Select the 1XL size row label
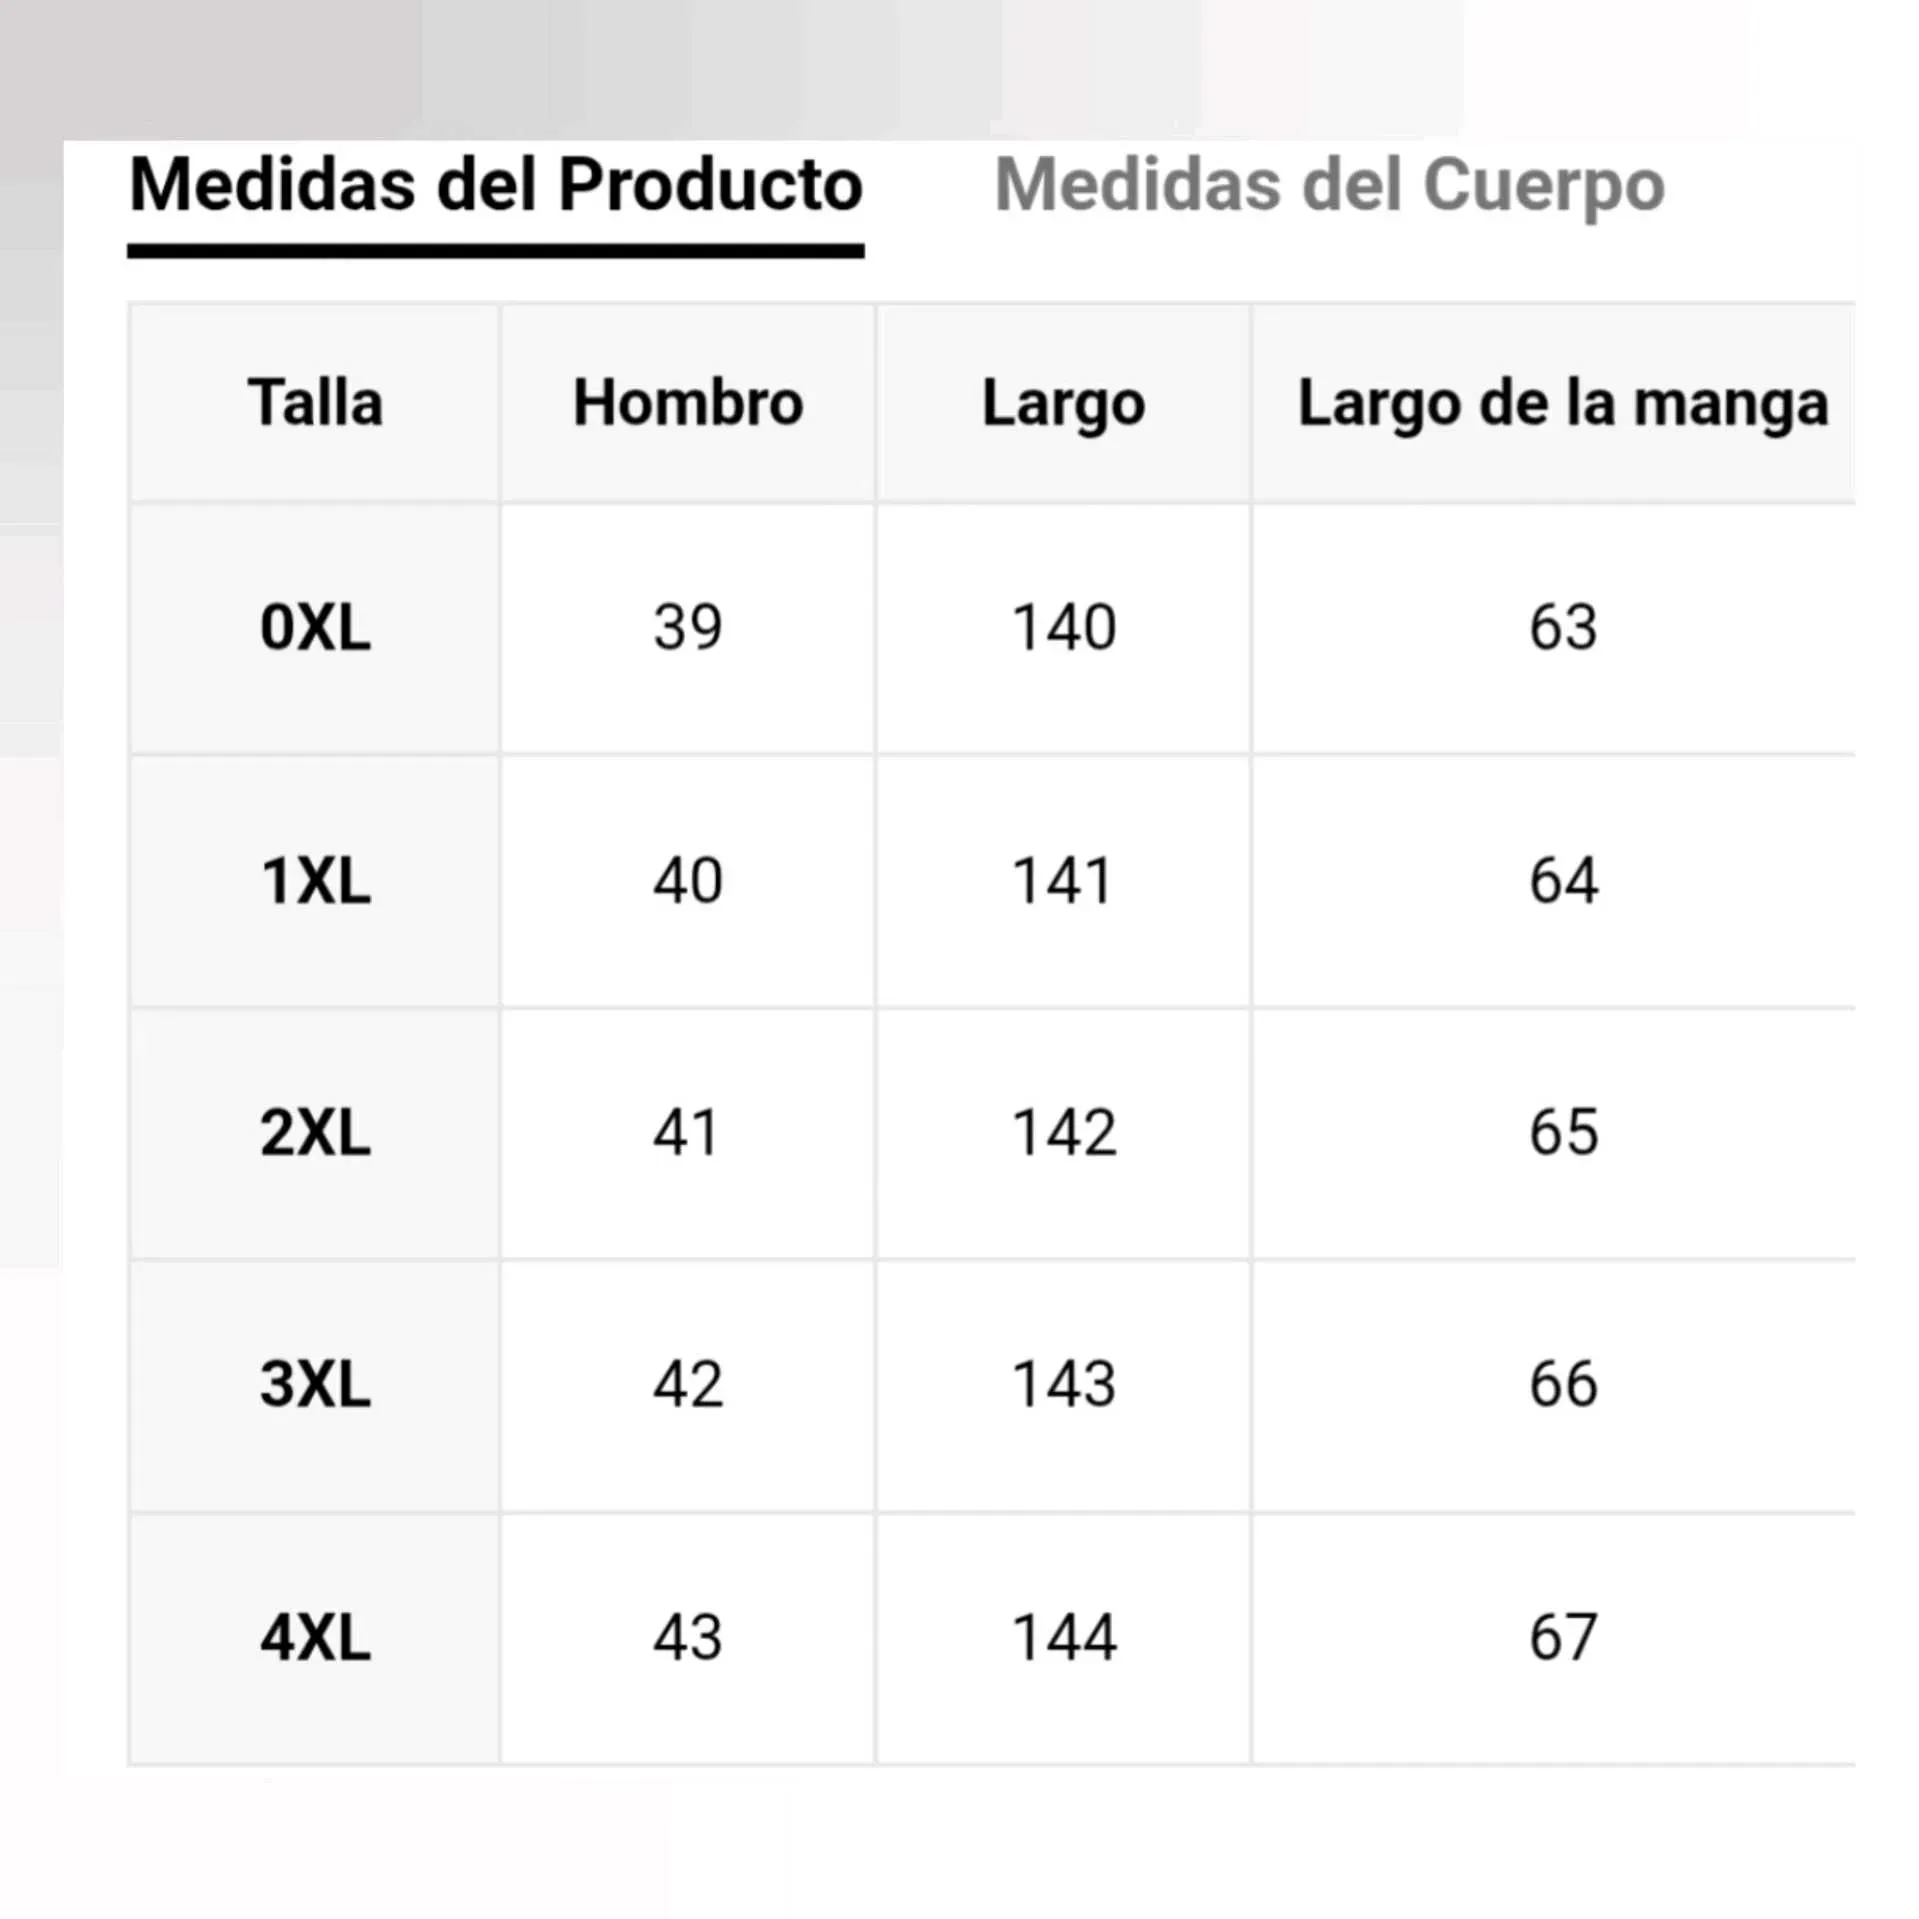This screenshot has width=1919, height=1919. [315, 881]
